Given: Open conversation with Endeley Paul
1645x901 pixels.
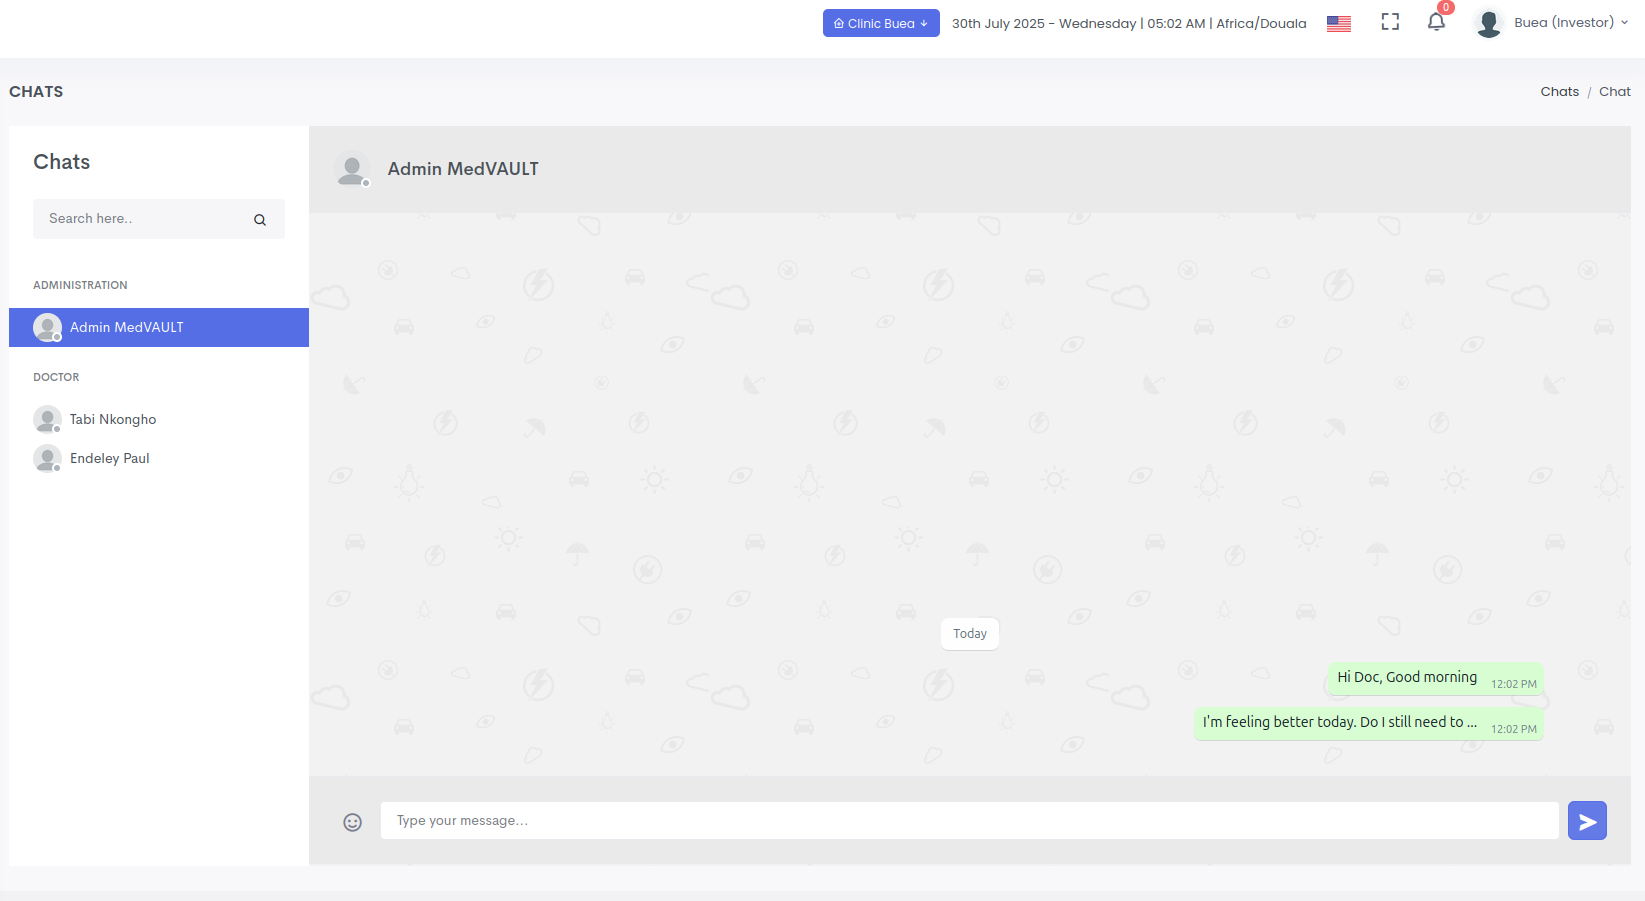Looking at the screenshot, I should [x=110, y=458].
